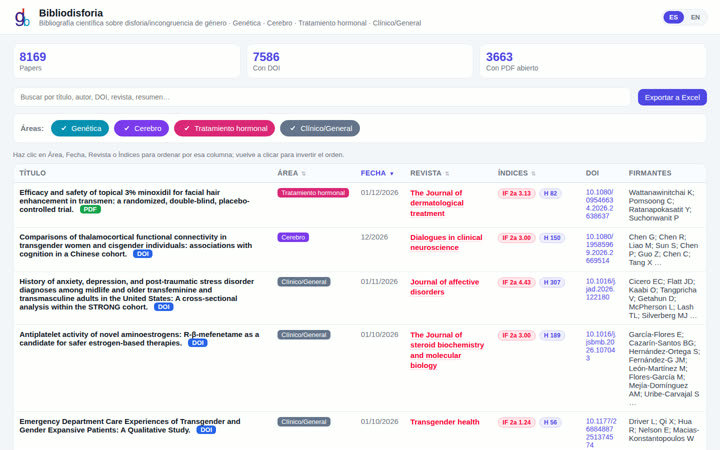Sort the table by the Revista column
This screenshot has width=720, height=450.
pyautogui.click(x=429, y=173)
